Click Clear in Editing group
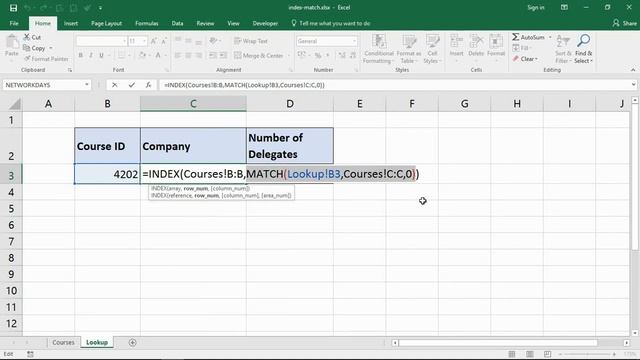The height and width of the screenshot is (360, 640). [525, 59]
